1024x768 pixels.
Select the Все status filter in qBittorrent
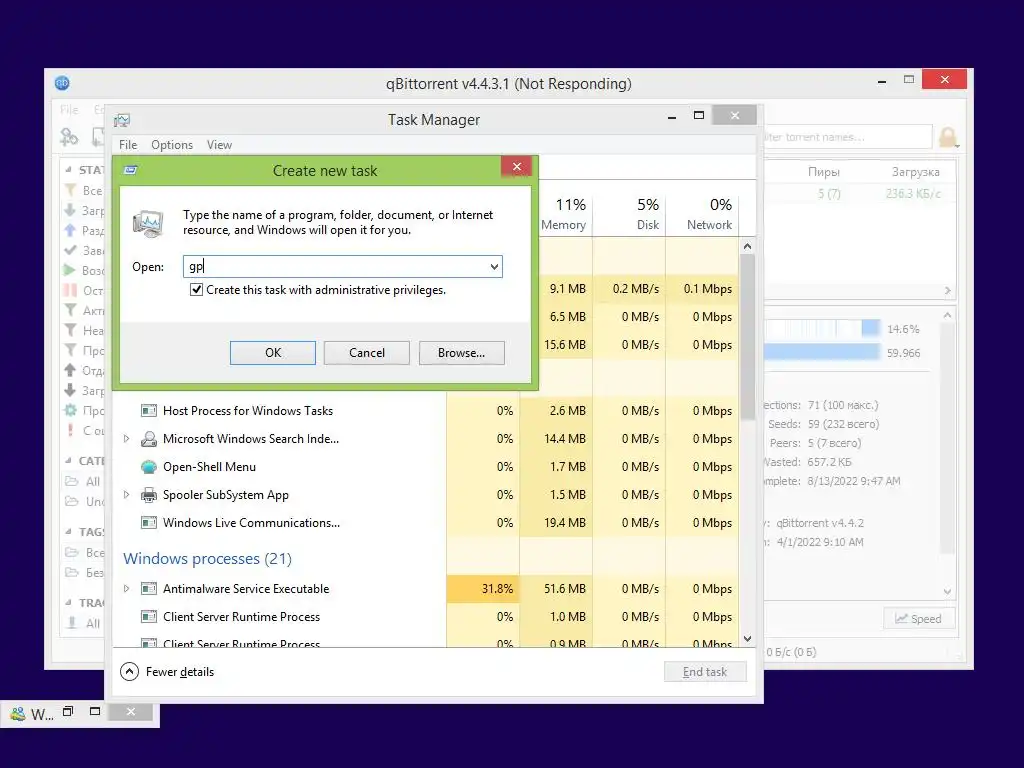pos(84,190)
